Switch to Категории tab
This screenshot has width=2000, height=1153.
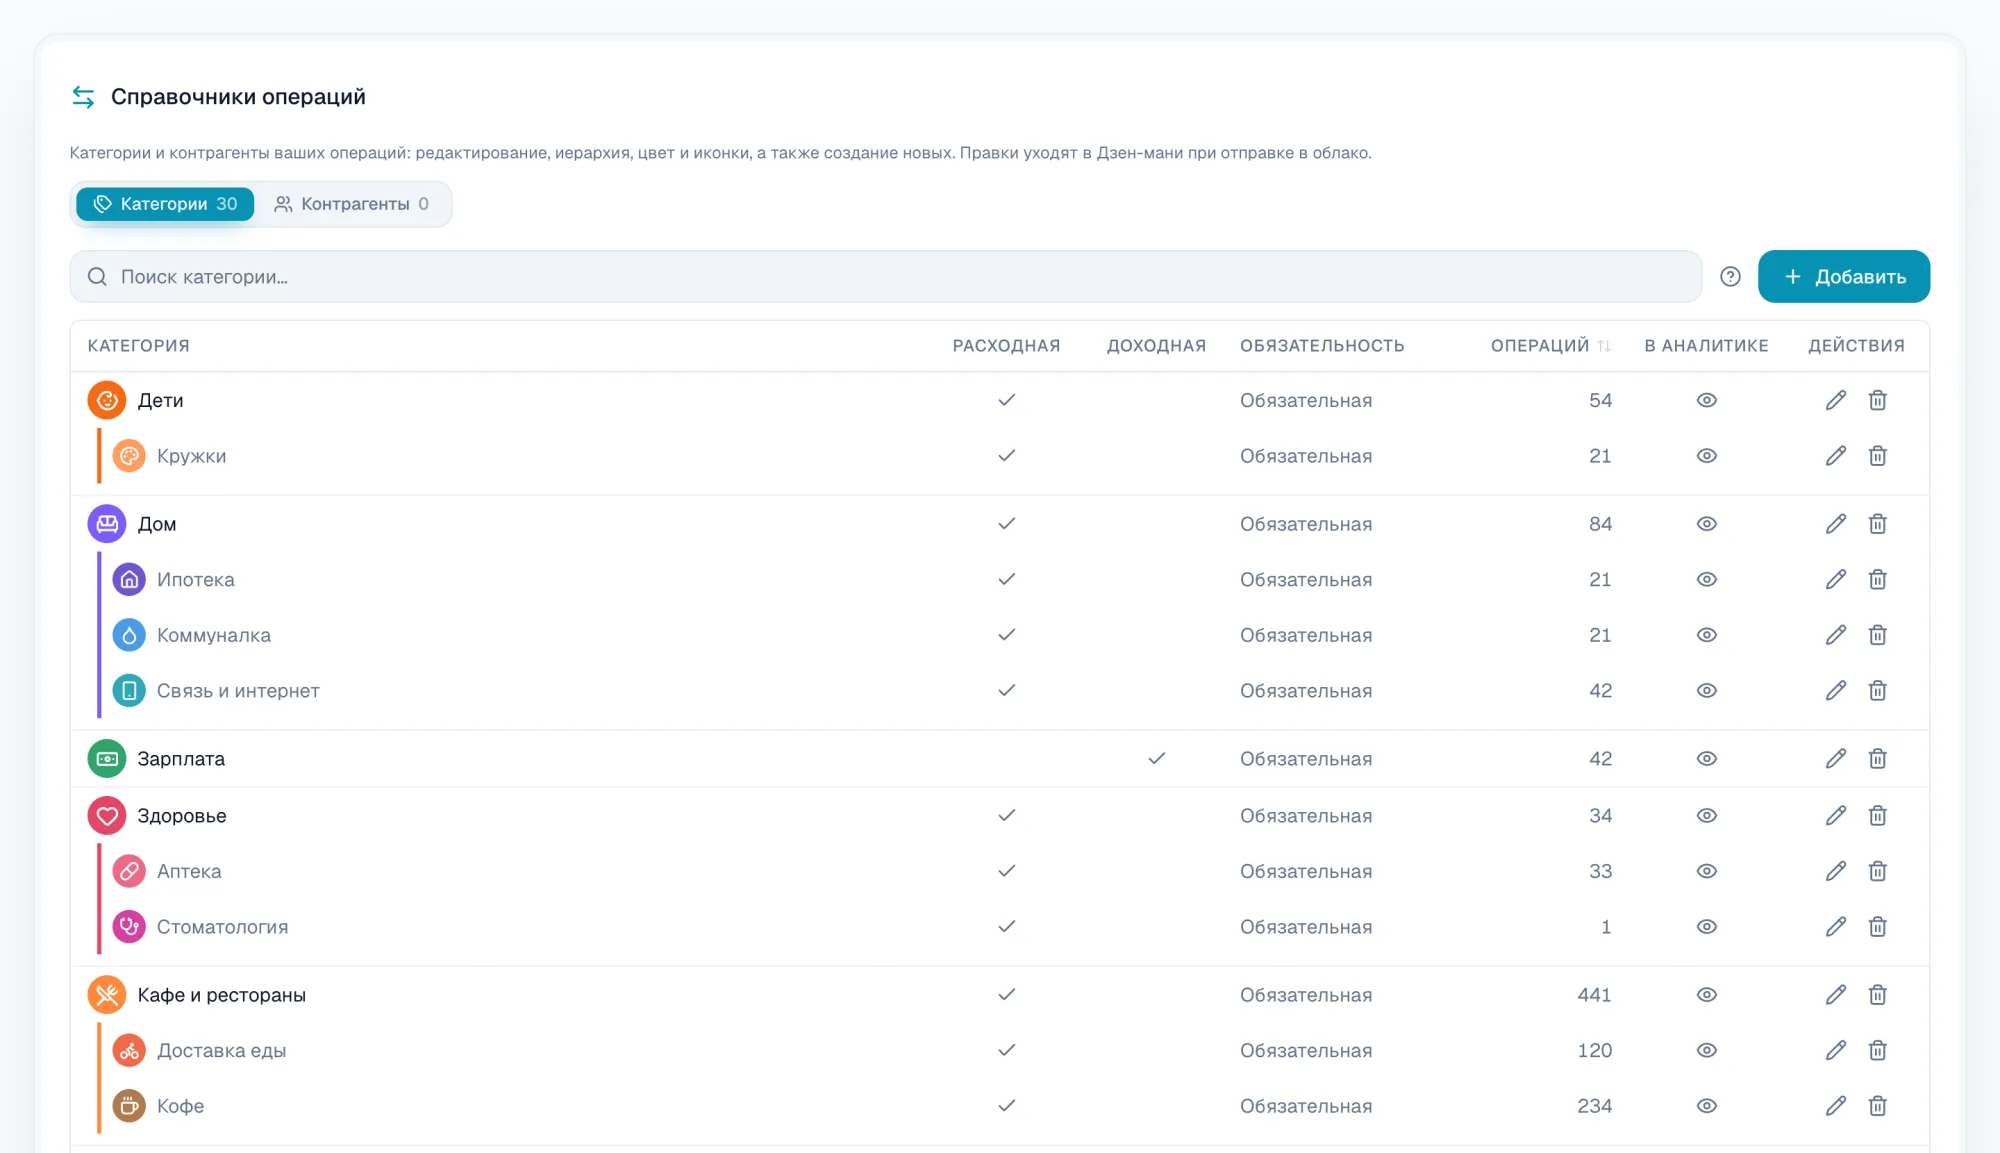coord(165,204)
